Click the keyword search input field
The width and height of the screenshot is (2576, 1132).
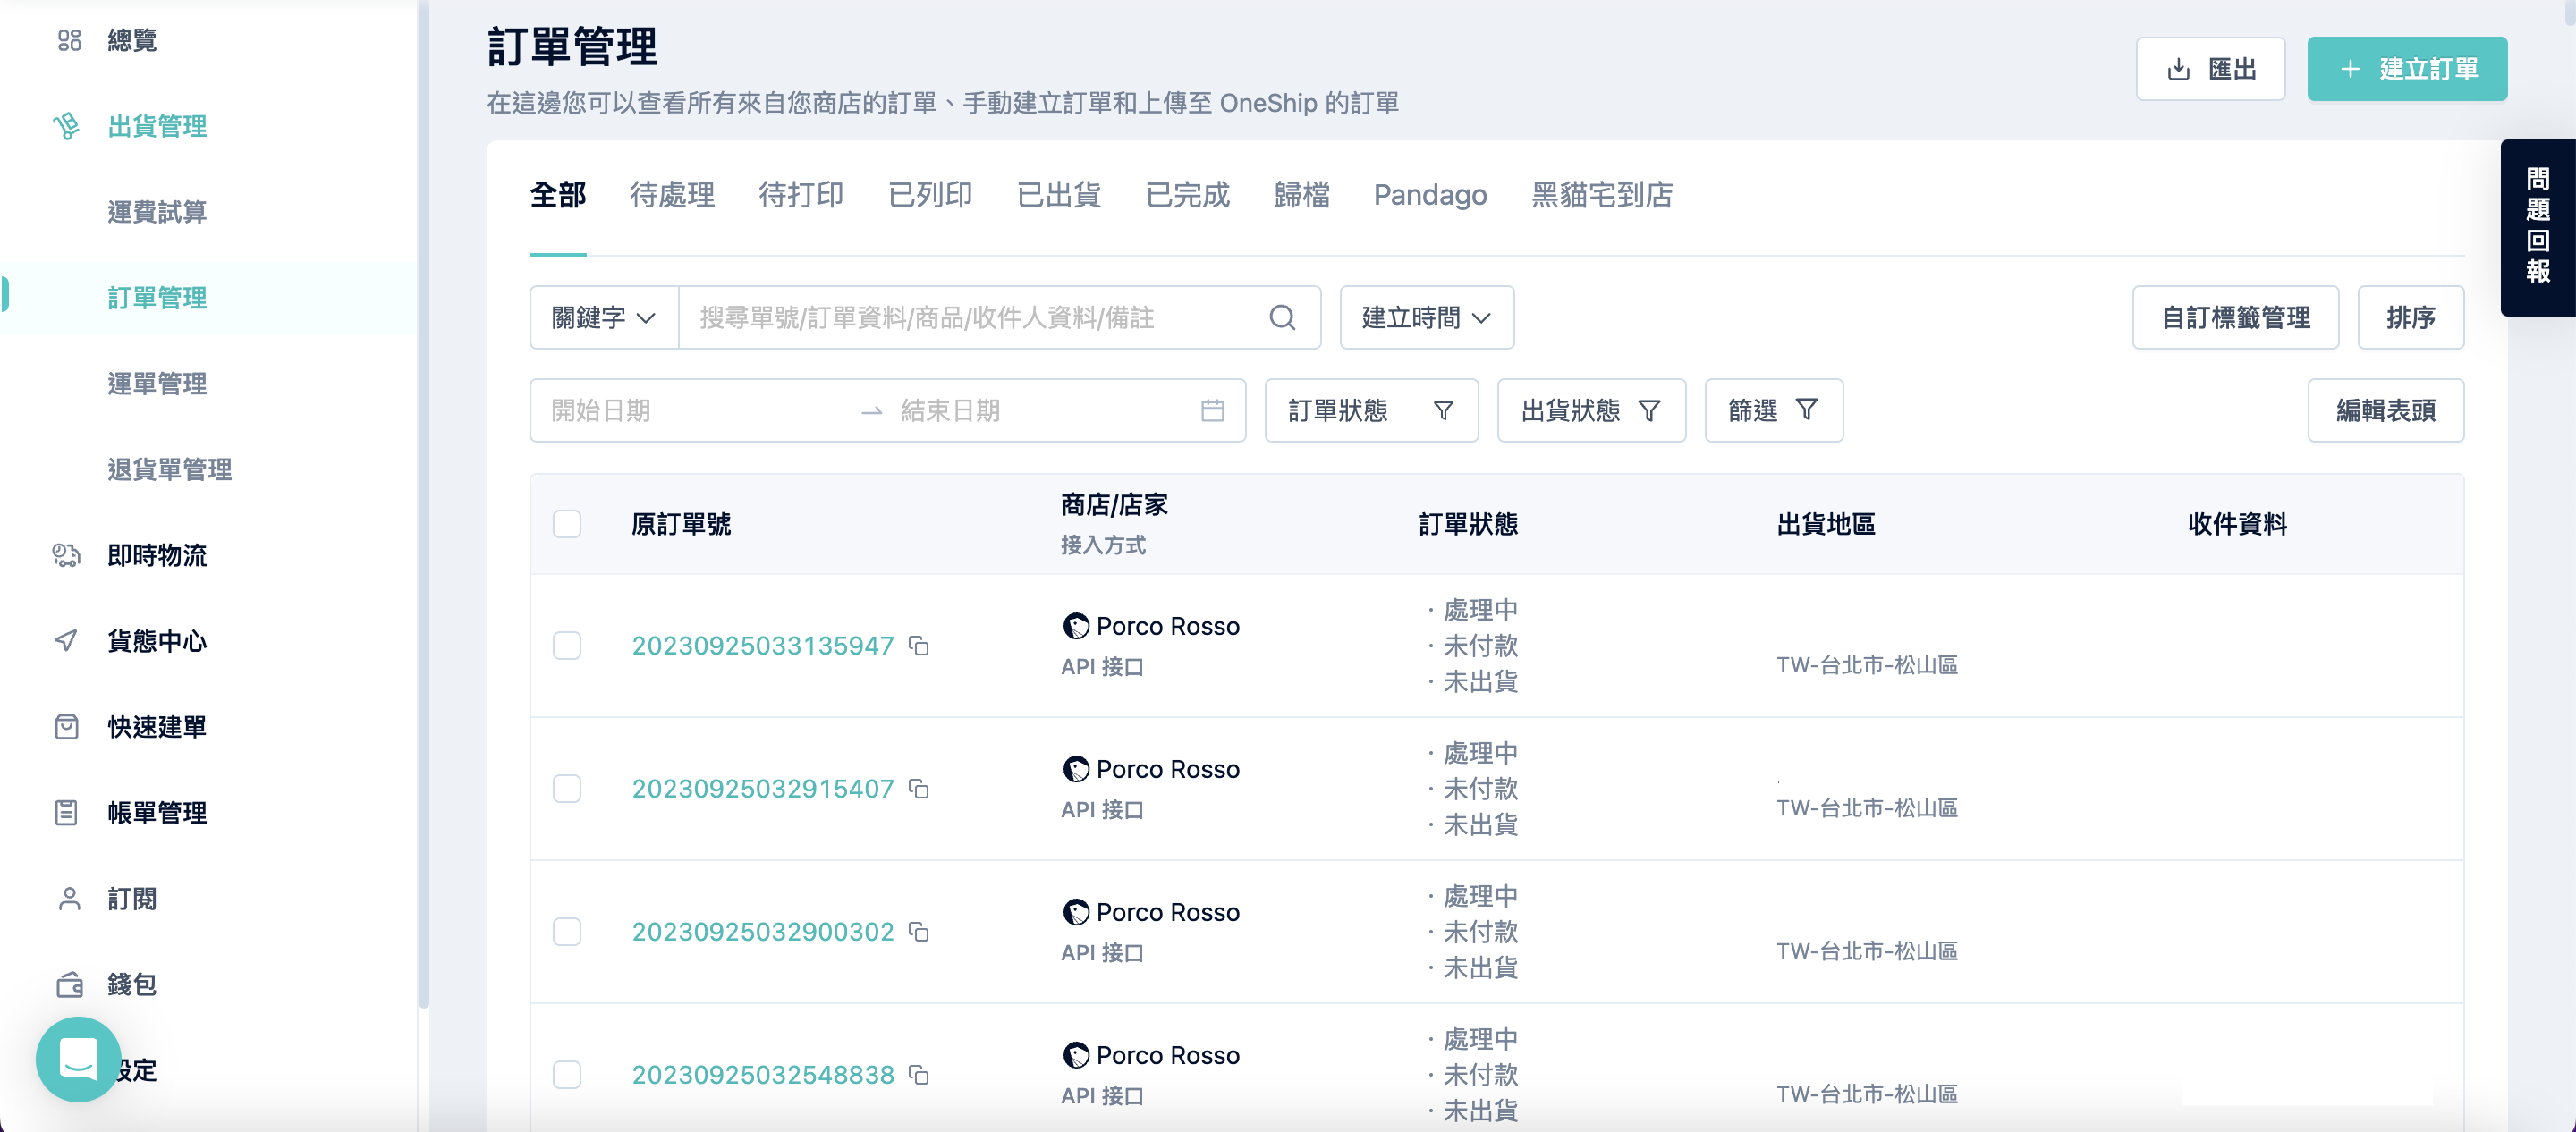(970, 318)
